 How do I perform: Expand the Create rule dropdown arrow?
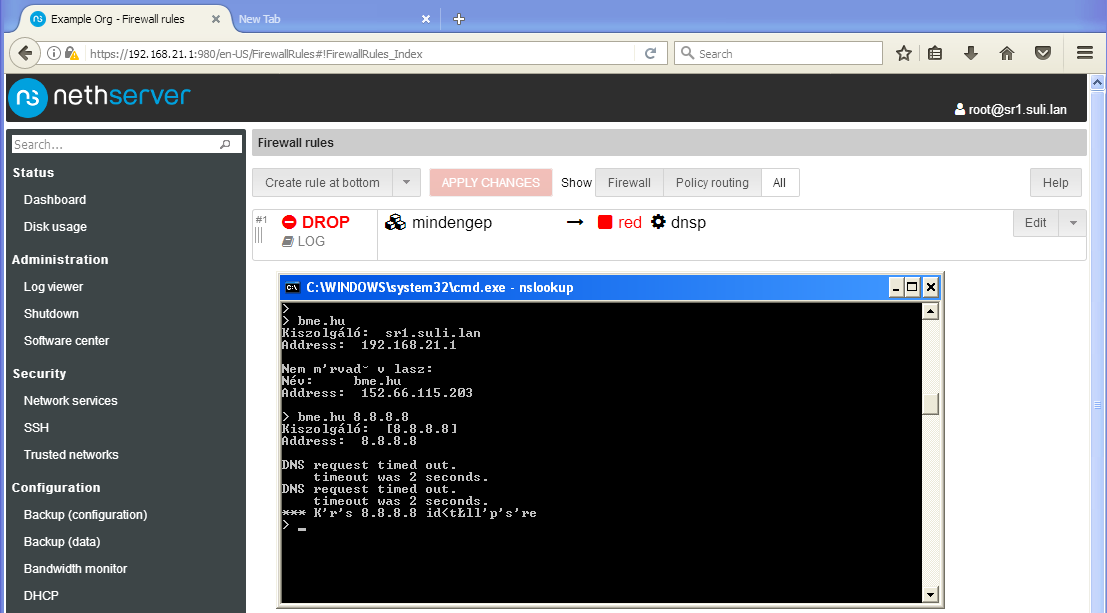click(406, 183)
